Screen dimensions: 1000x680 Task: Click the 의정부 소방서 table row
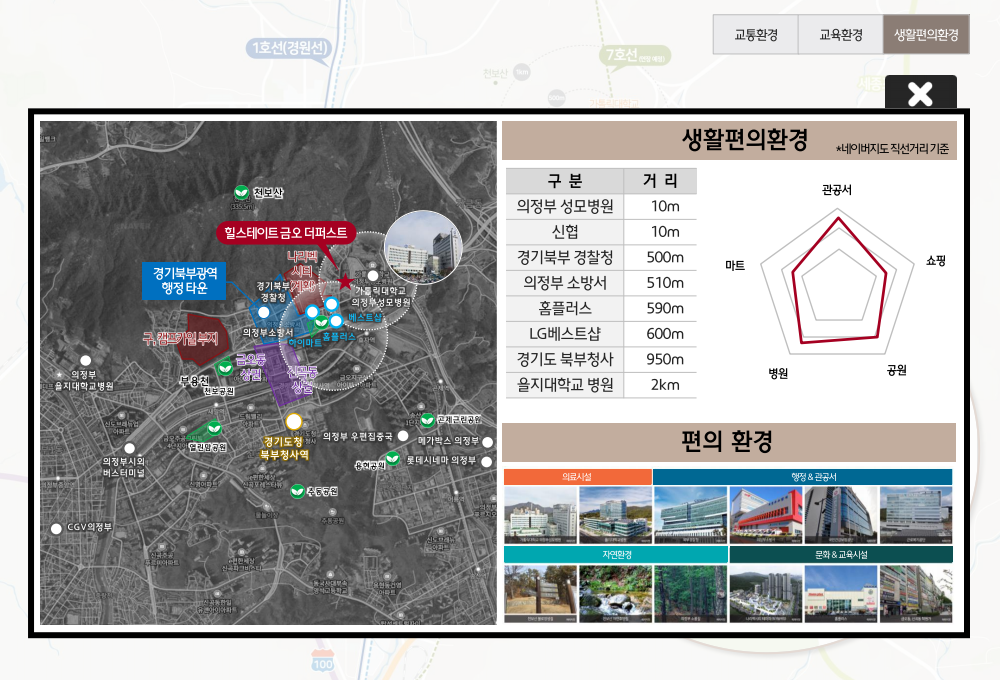coord(601,283)
